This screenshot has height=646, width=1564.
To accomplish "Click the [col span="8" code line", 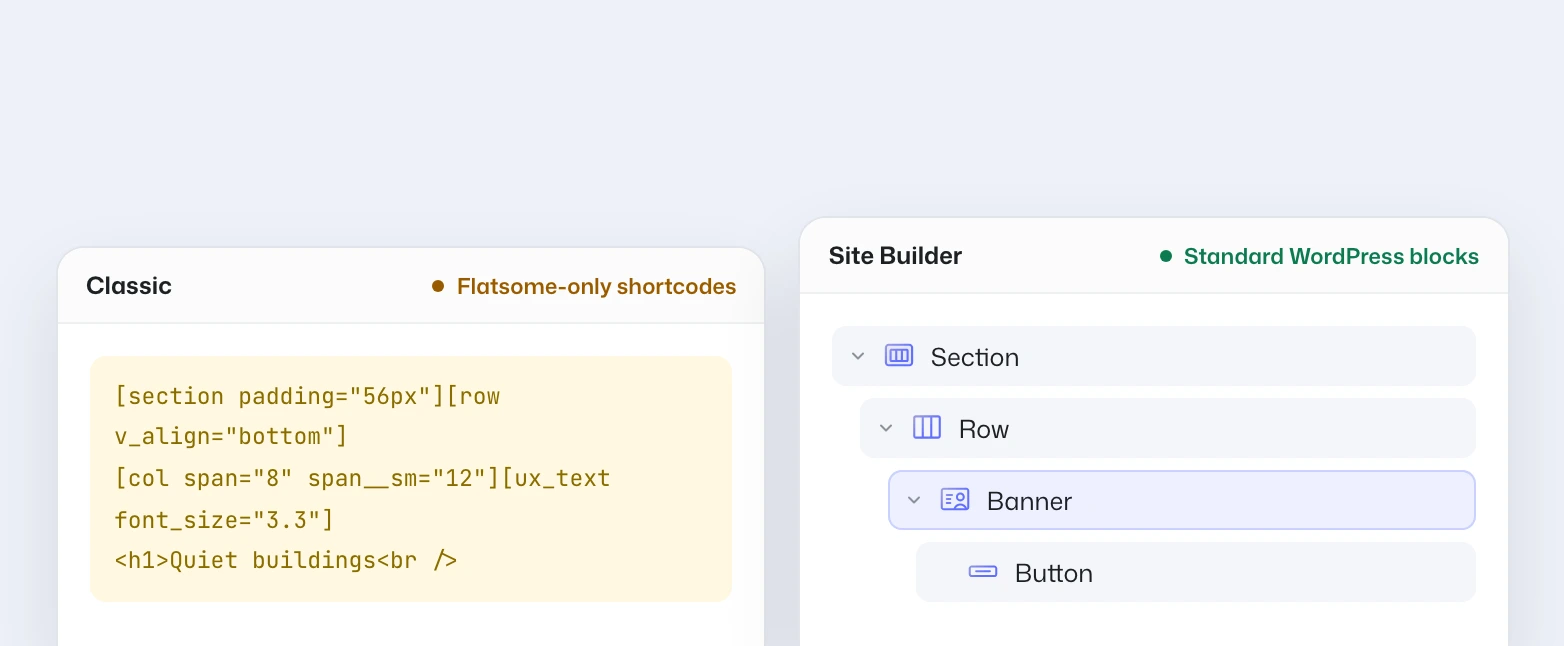I will (363, 478).
